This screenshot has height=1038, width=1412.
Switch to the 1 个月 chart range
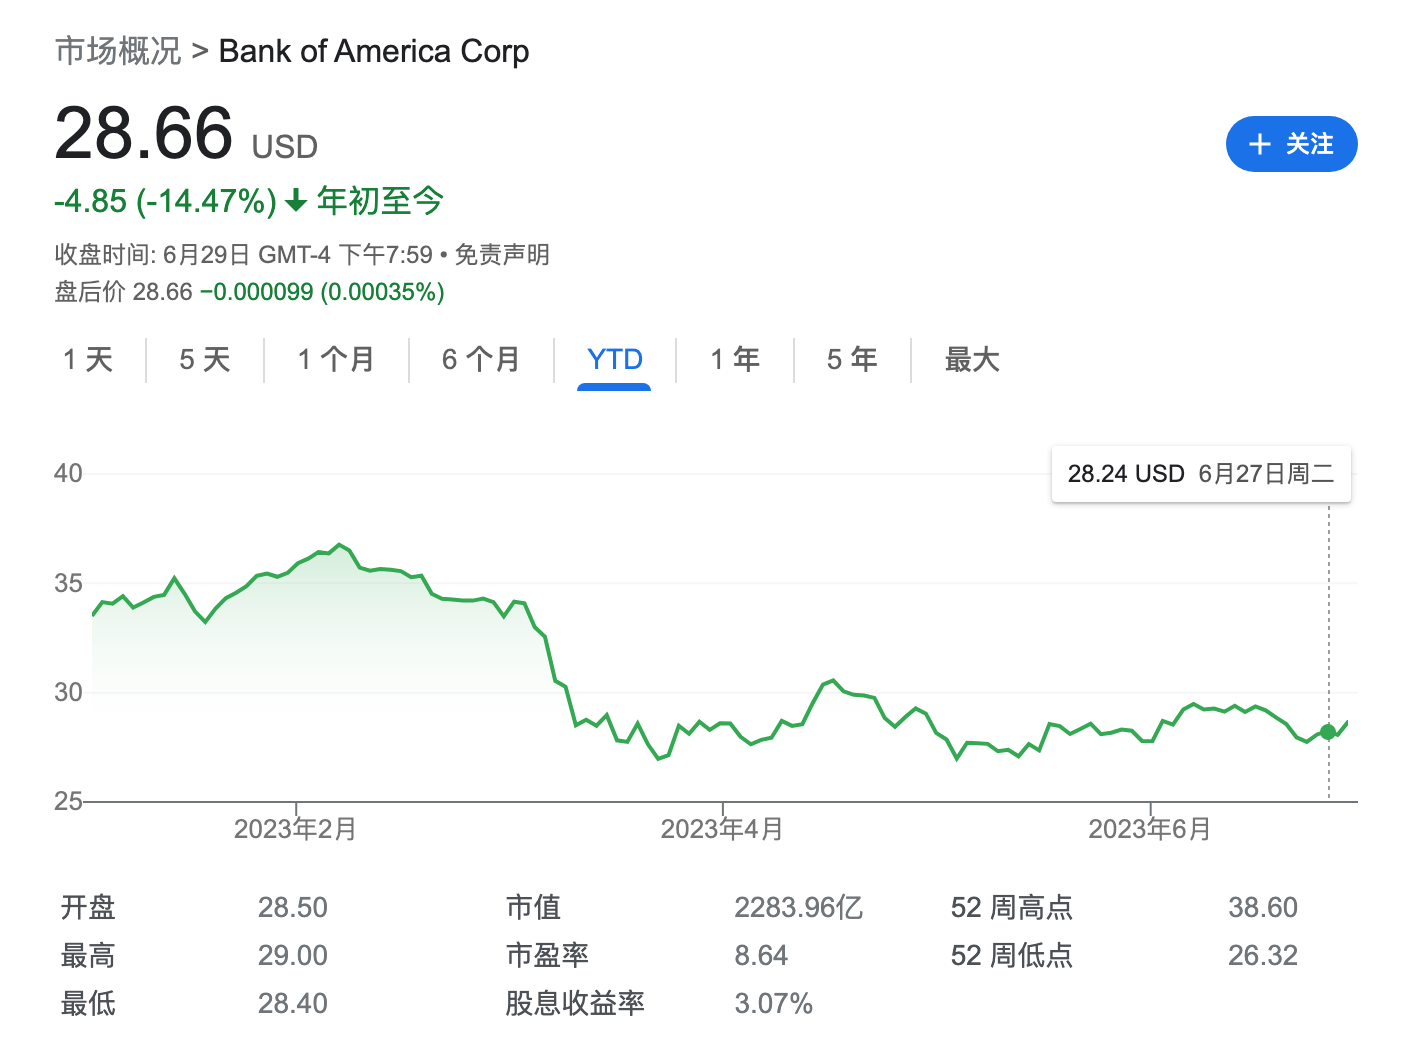[336, 359]
